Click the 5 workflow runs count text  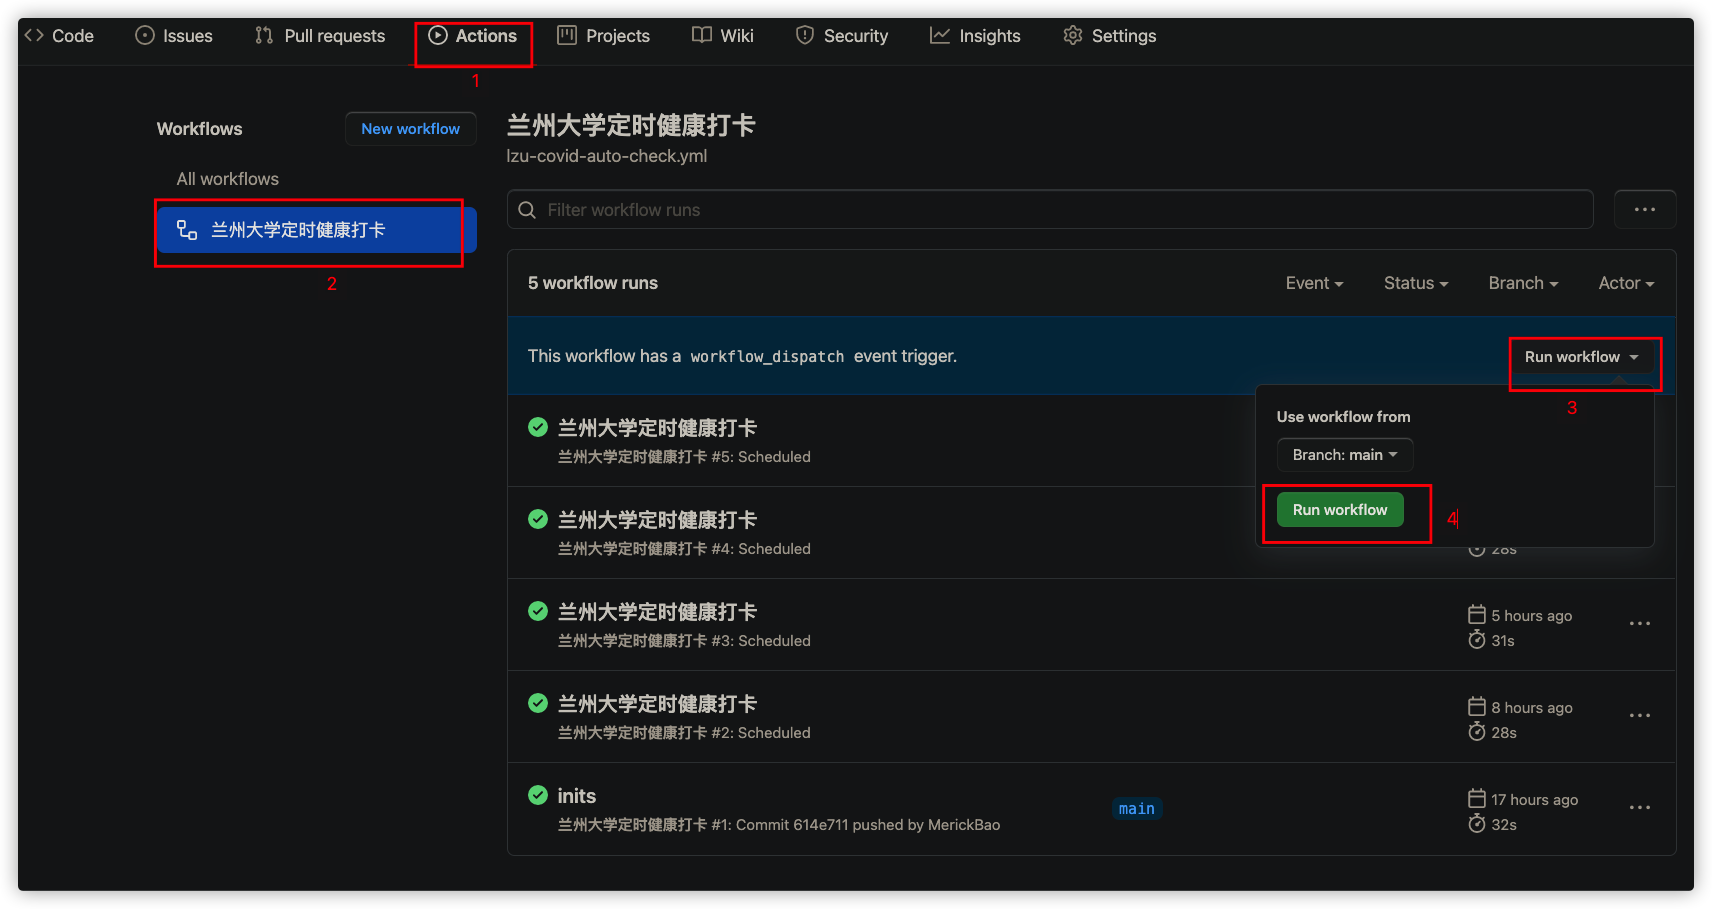(593, 283)
